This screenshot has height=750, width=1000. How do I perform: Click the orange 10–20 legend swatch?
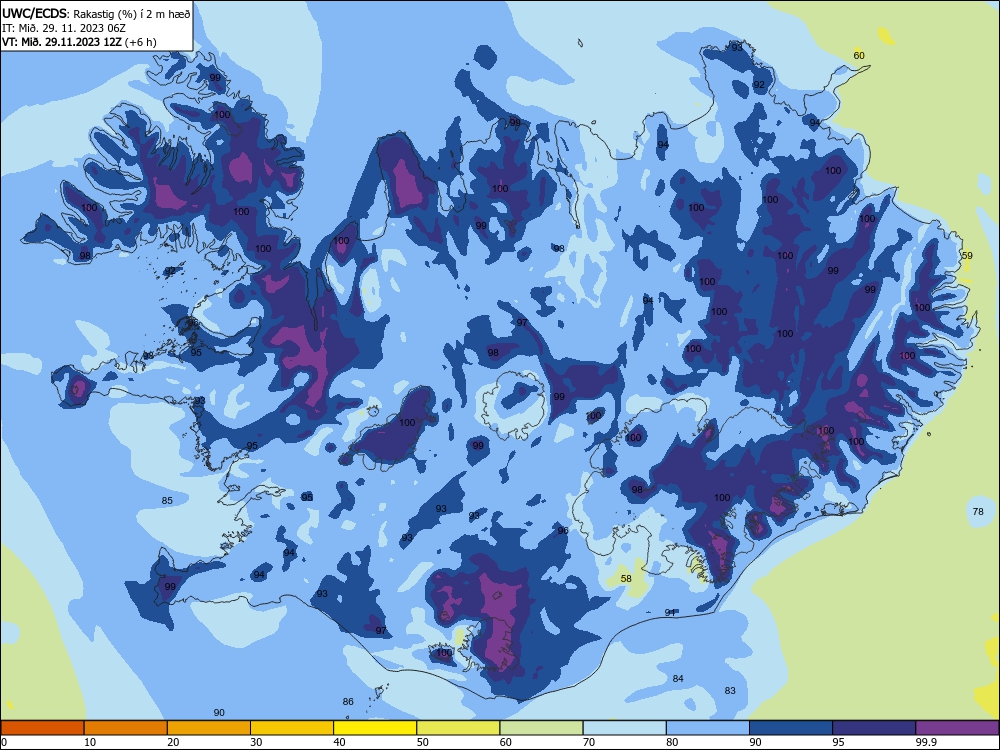coord(126,728)
